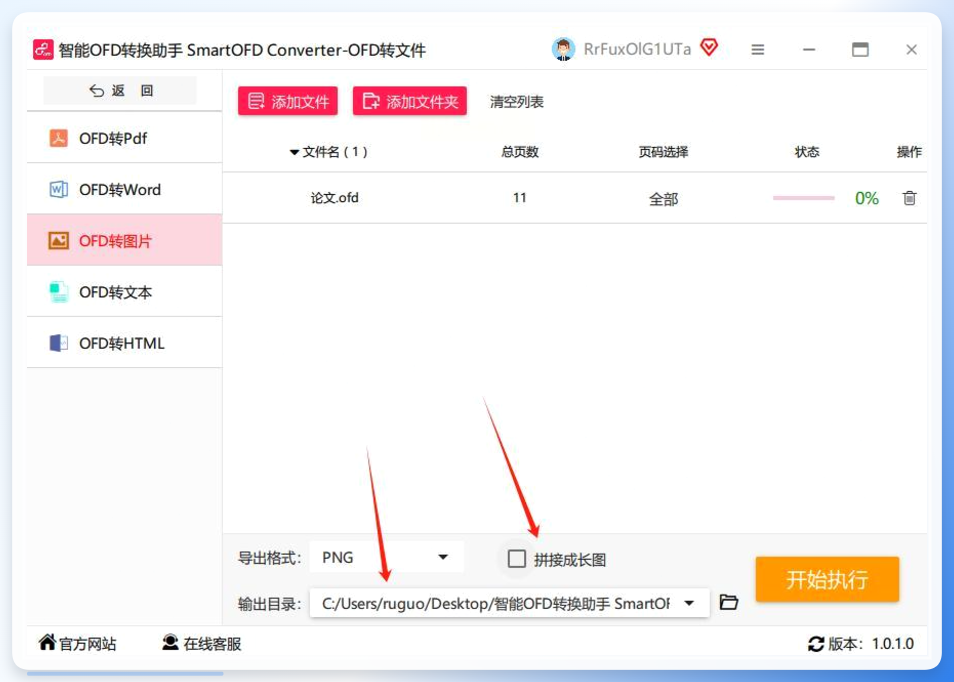Select the 全部 page range for 论文.ofd
The width and height of the screenshot is (954, 682).
663,199
